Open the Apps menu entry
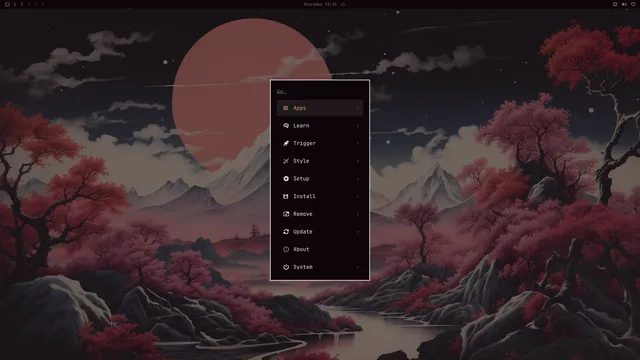 pyautogui.click(x=320, y=108)
